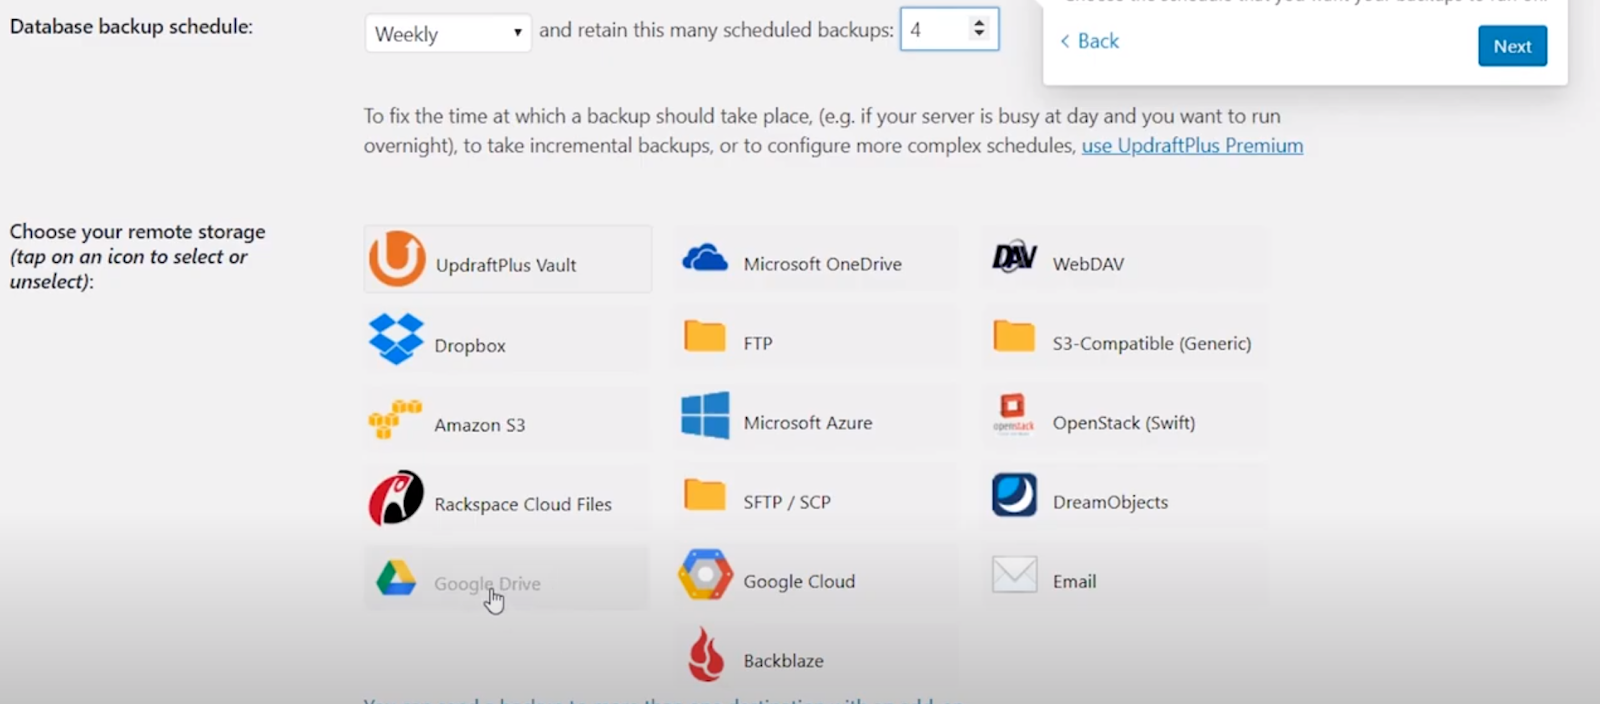Click the Microsoft OneDrive label

coord(823,264)
